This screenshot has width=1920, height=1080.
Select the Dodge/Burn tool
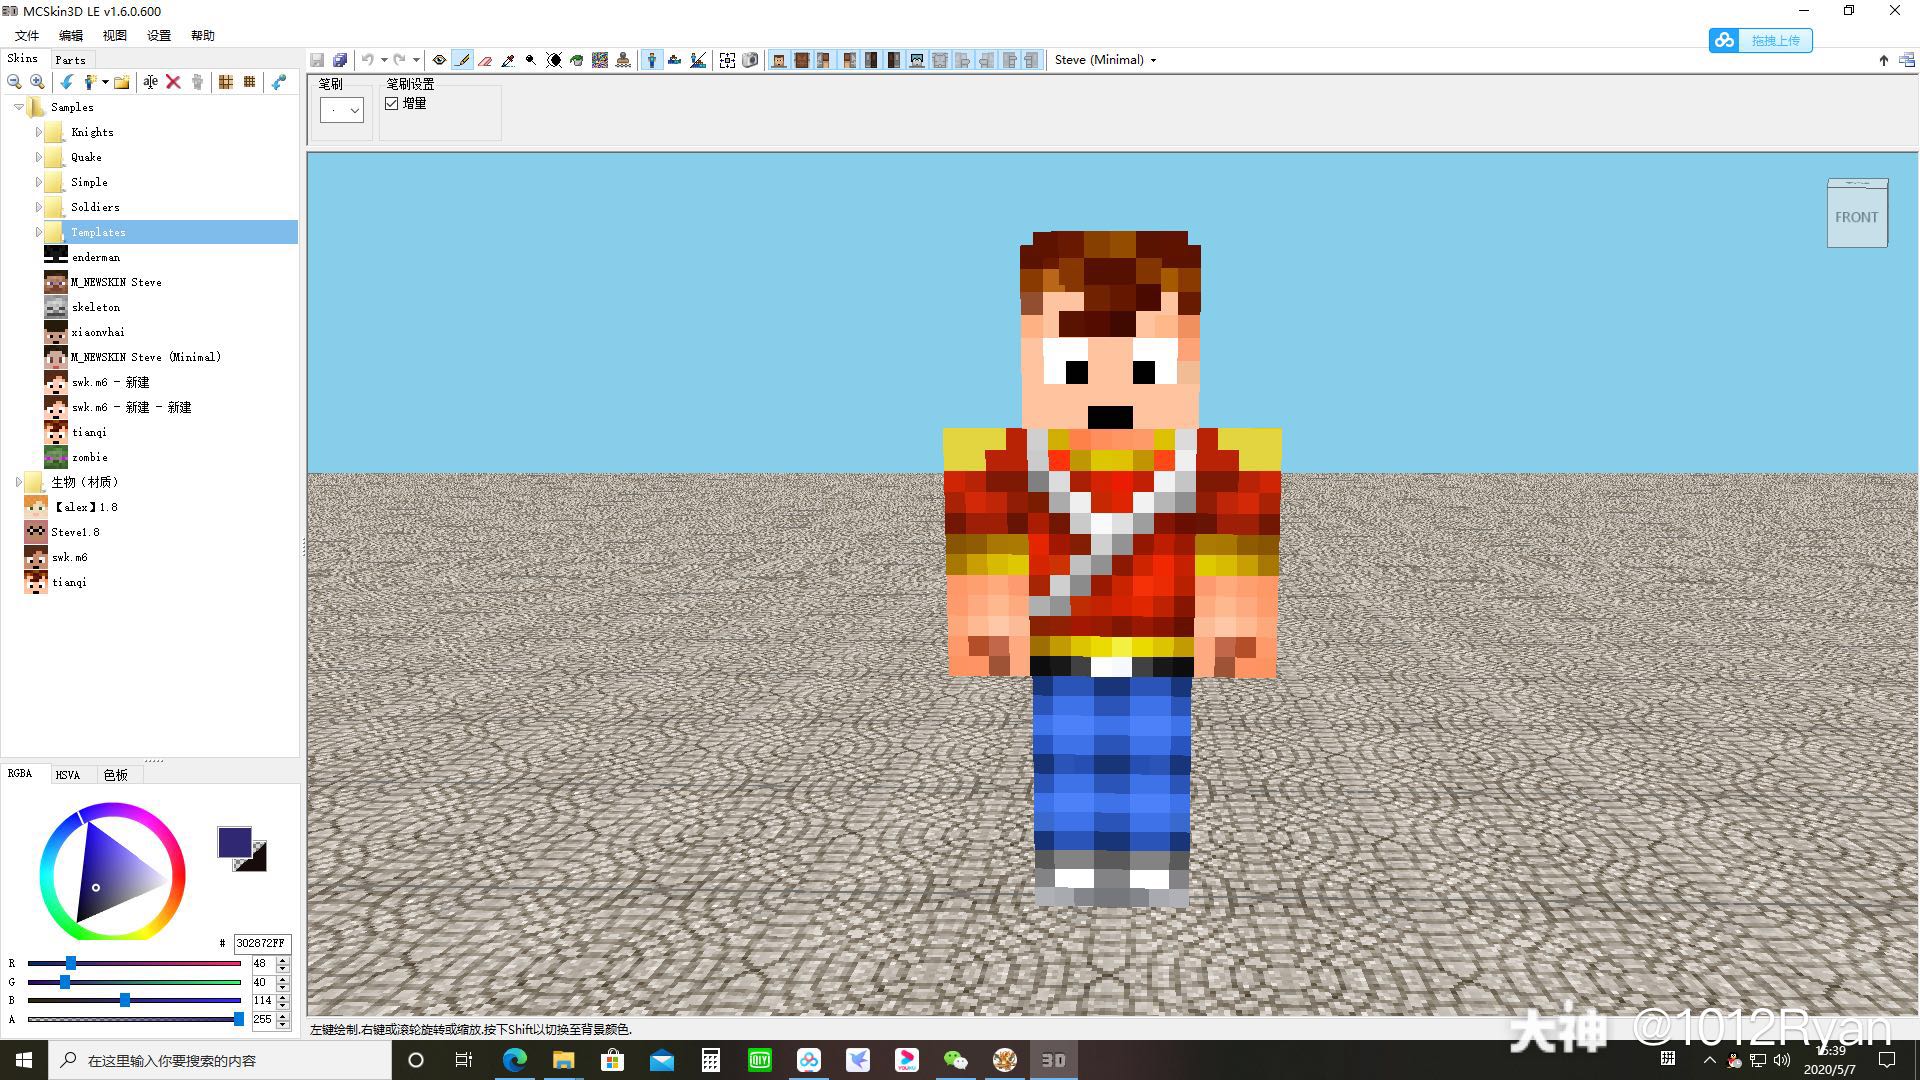click(531, 60)
